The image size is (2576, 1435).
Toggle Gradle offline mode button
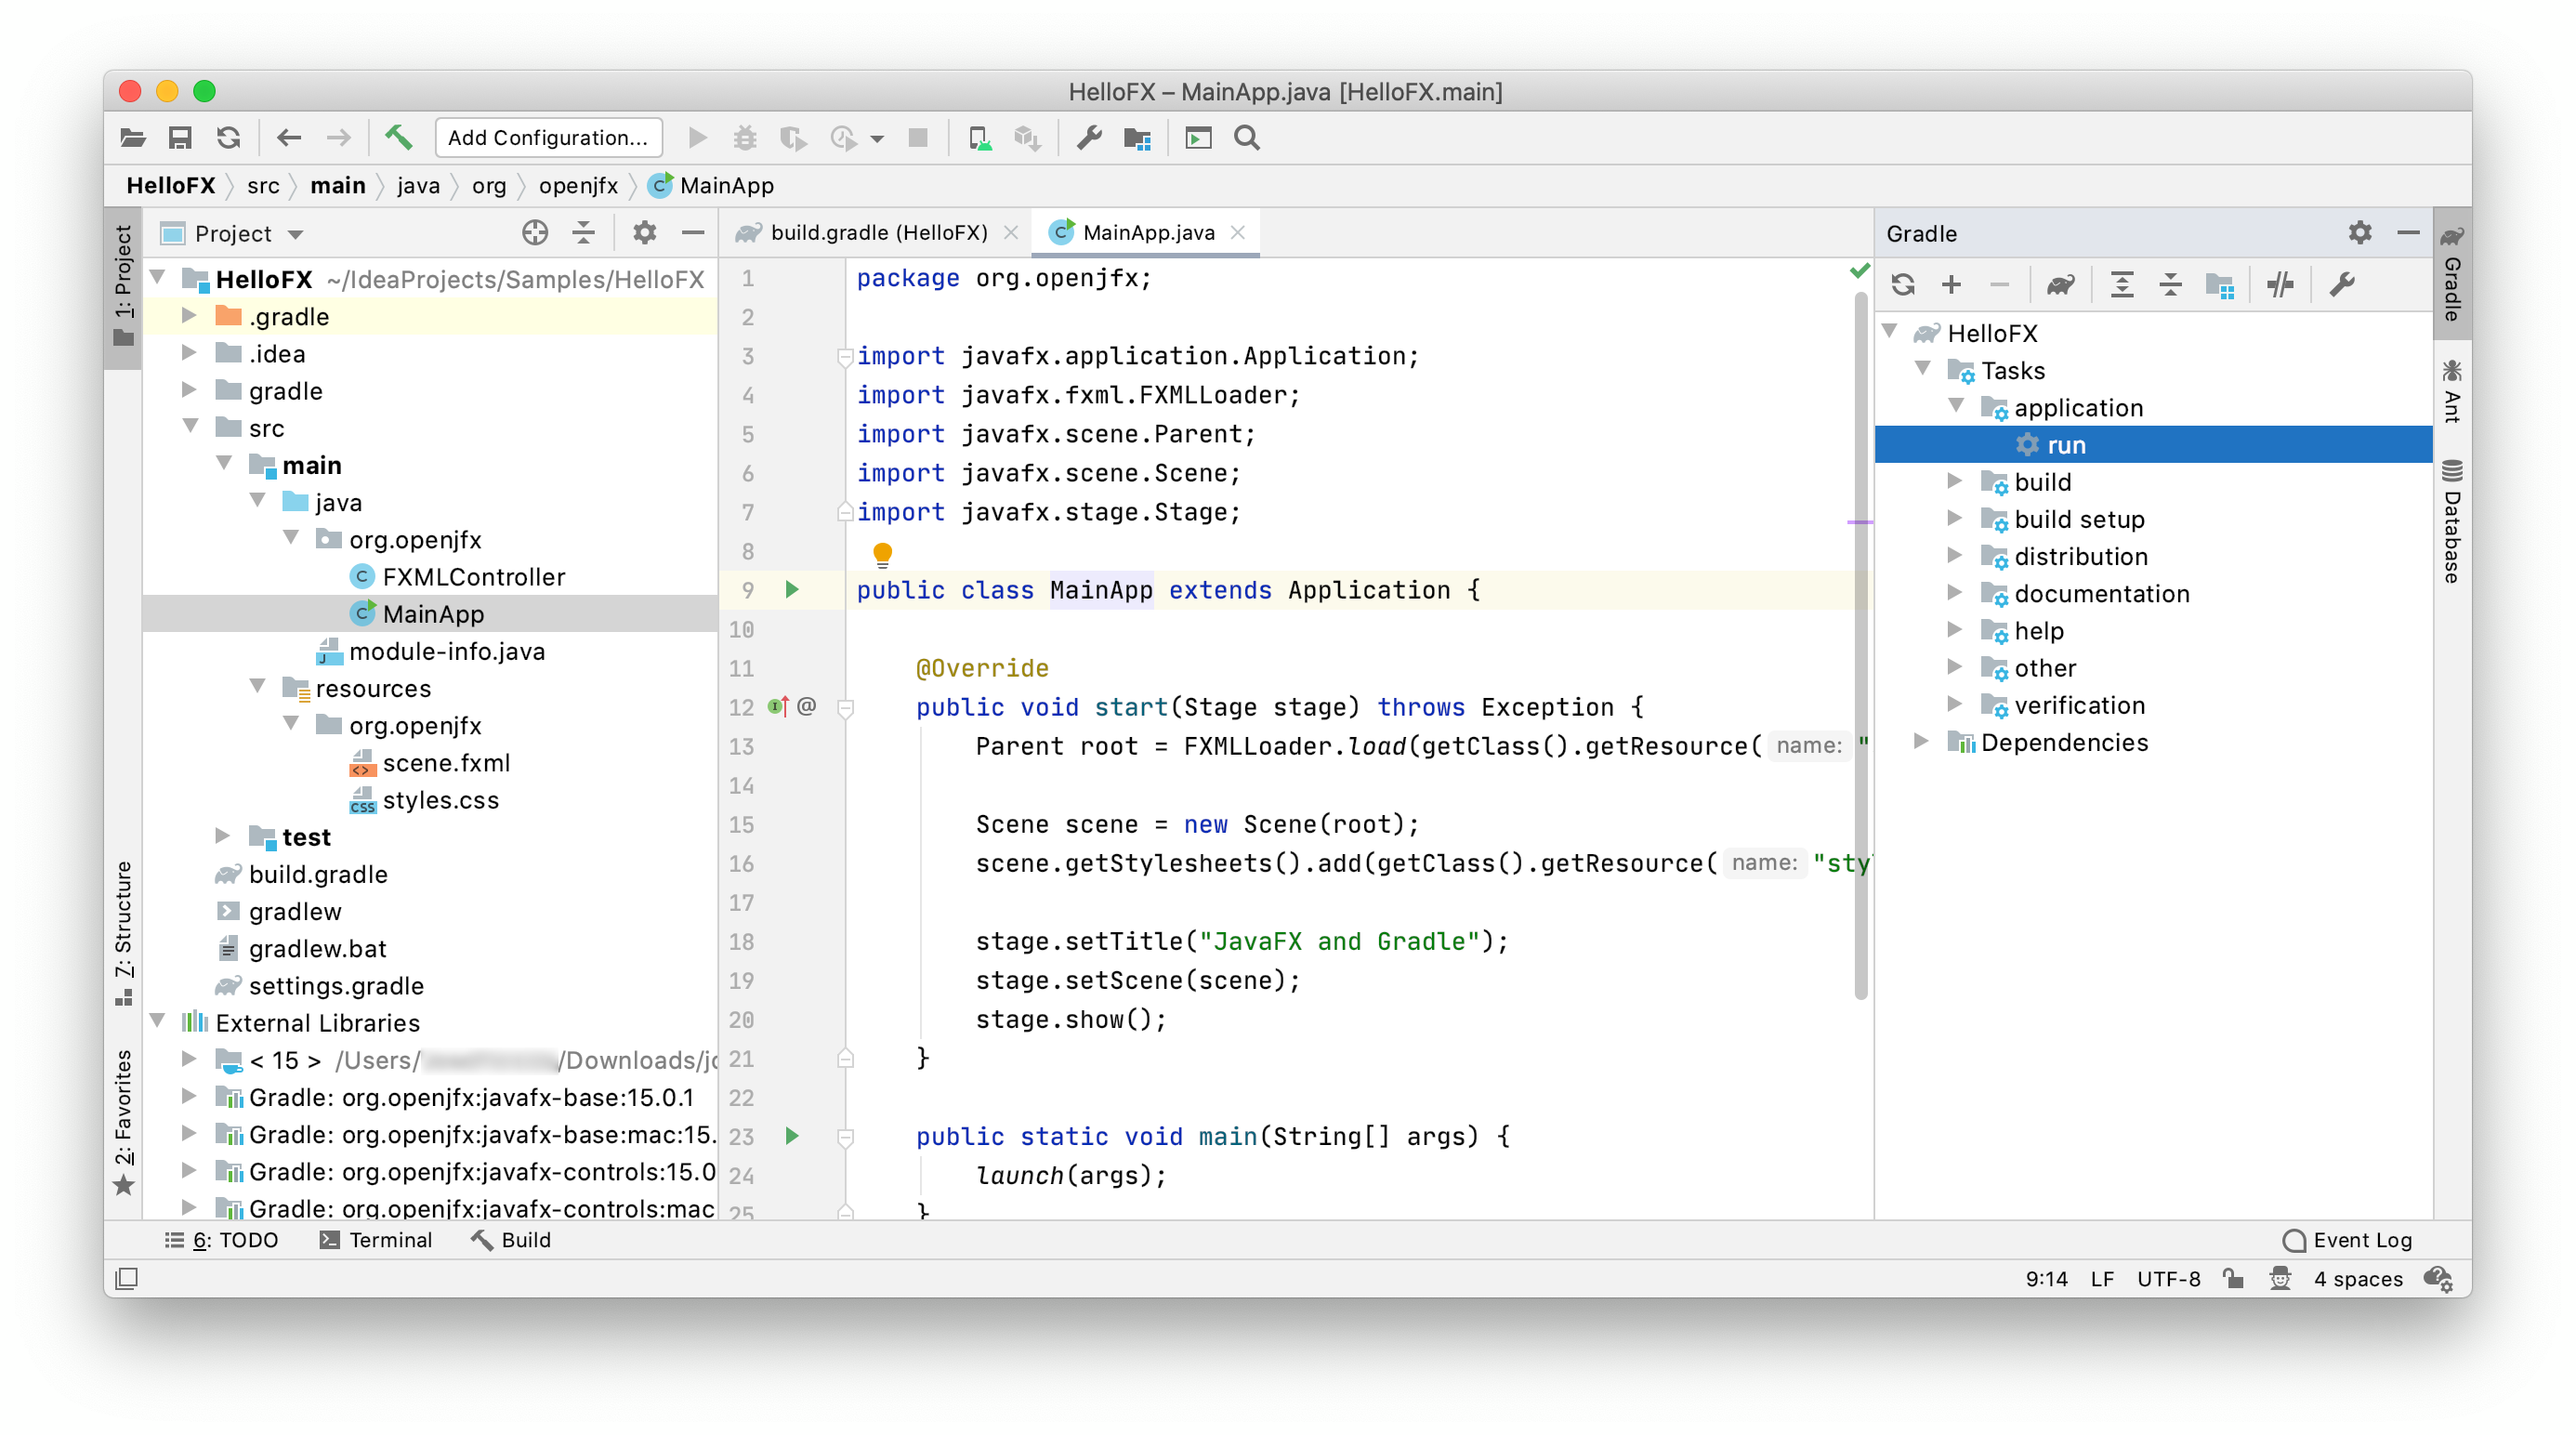point(2281,285)
